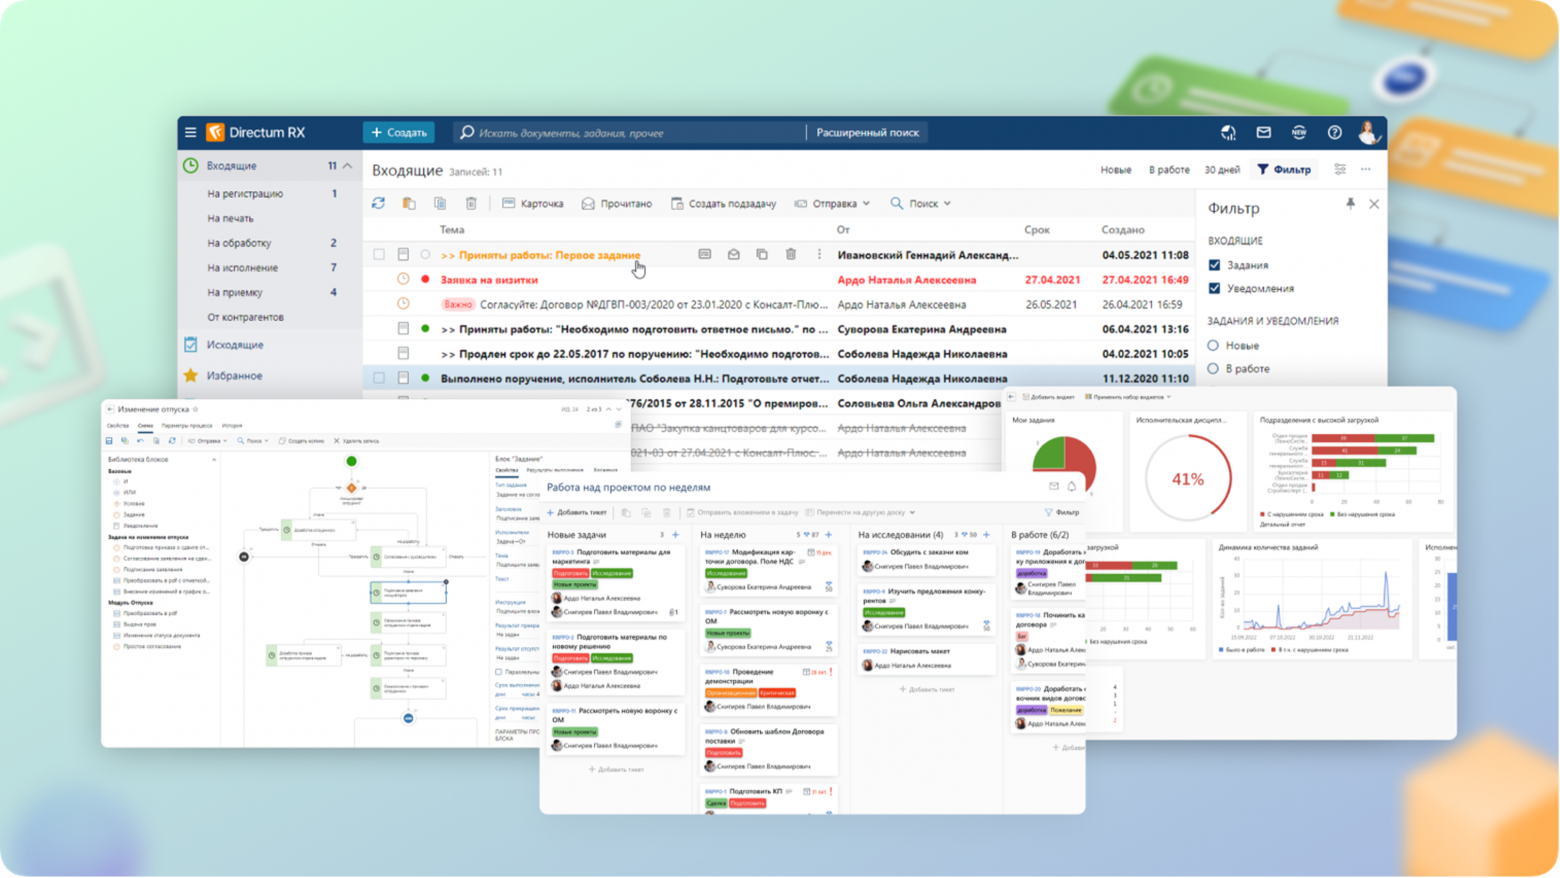Open the Поиск dropdown in Входящие toolbar
This screenshot has height=878, width=1560.
click(x=921, y=203)
